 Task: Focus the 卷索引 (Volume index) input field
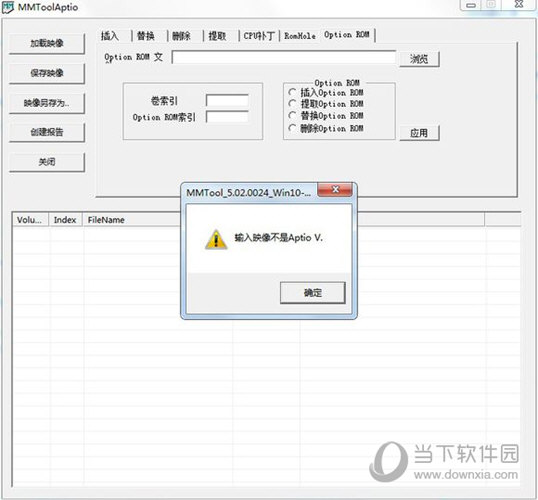pyautogui.click(x=227, y=101)
